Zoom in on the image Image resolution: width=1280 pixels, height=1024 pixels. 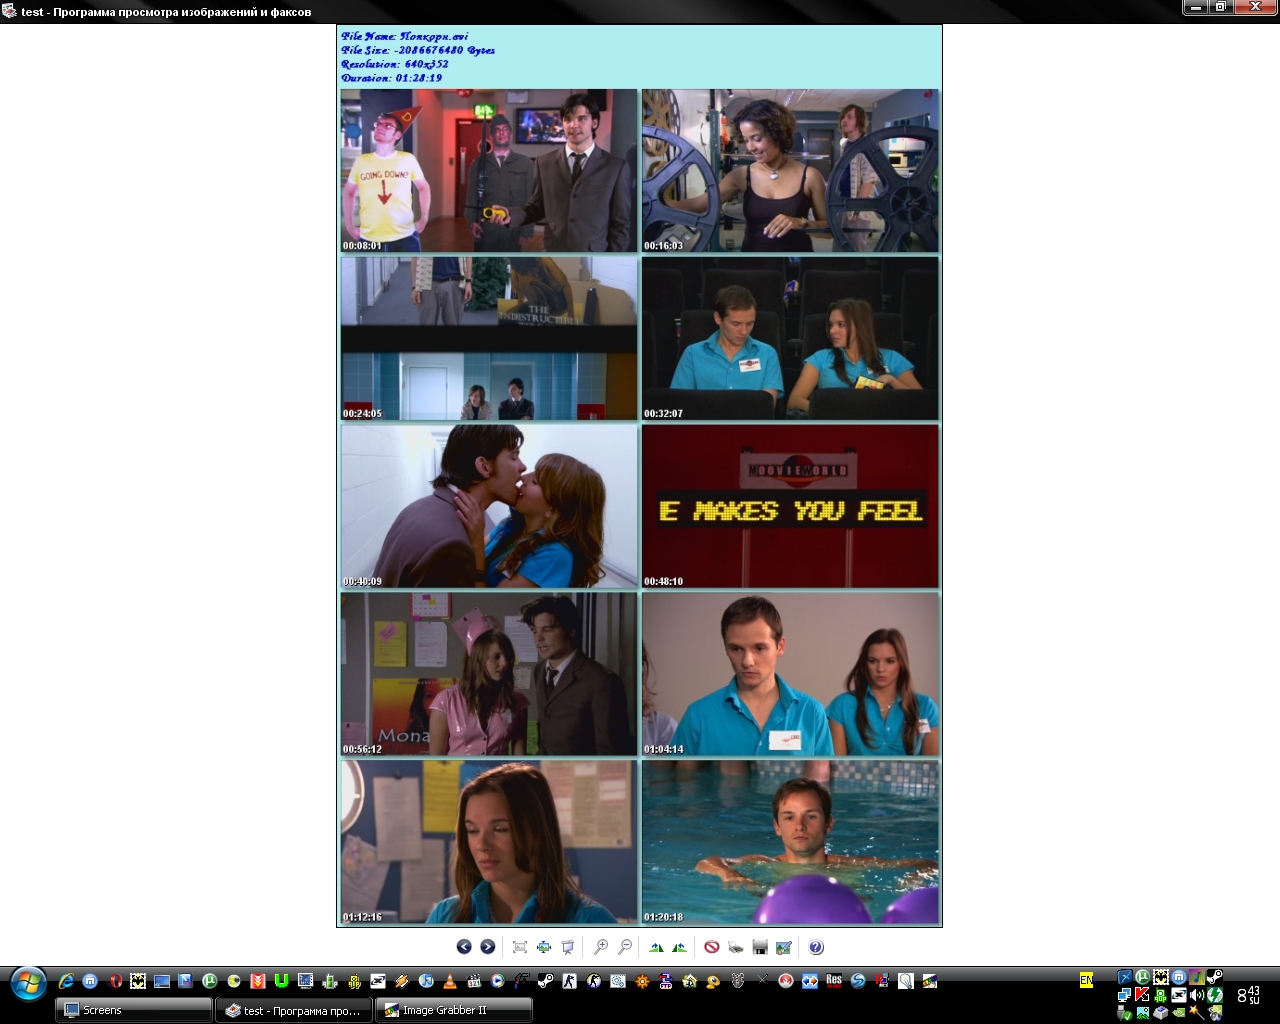click(601, 947)
